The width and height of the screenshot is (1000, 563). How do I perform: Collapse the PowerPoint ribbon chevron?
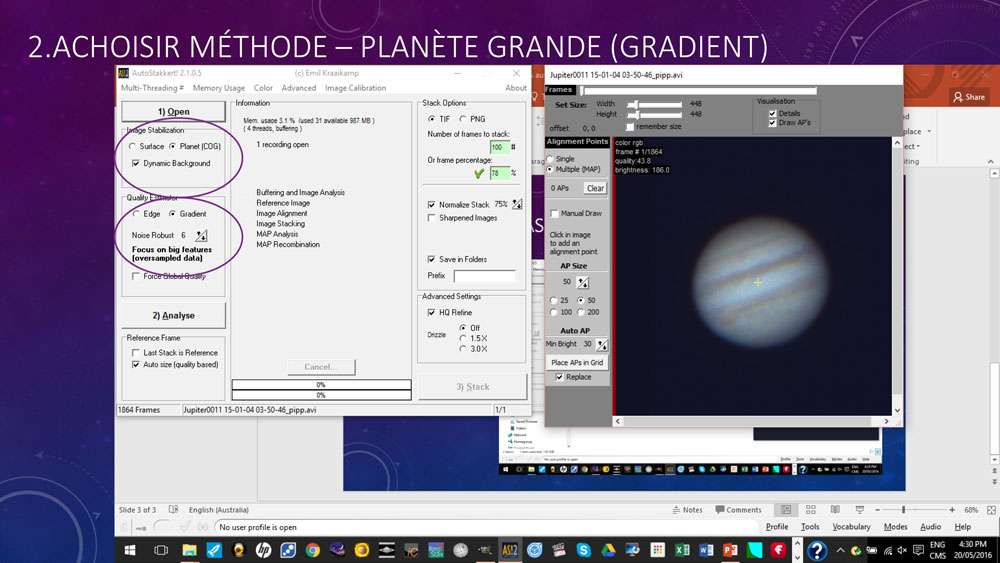[x=990, y=161]
